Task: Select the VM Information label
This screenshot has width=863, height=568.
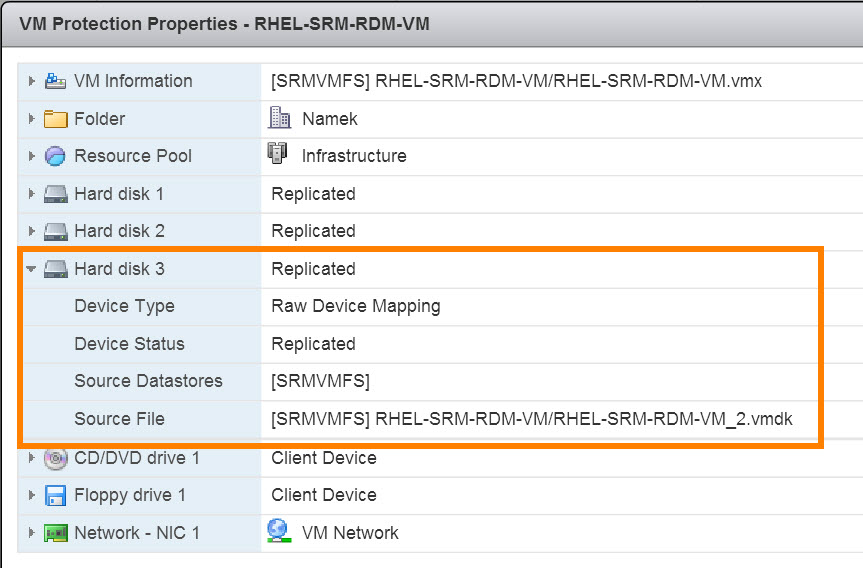Action: pyautogui.click(x=133, y=81)
